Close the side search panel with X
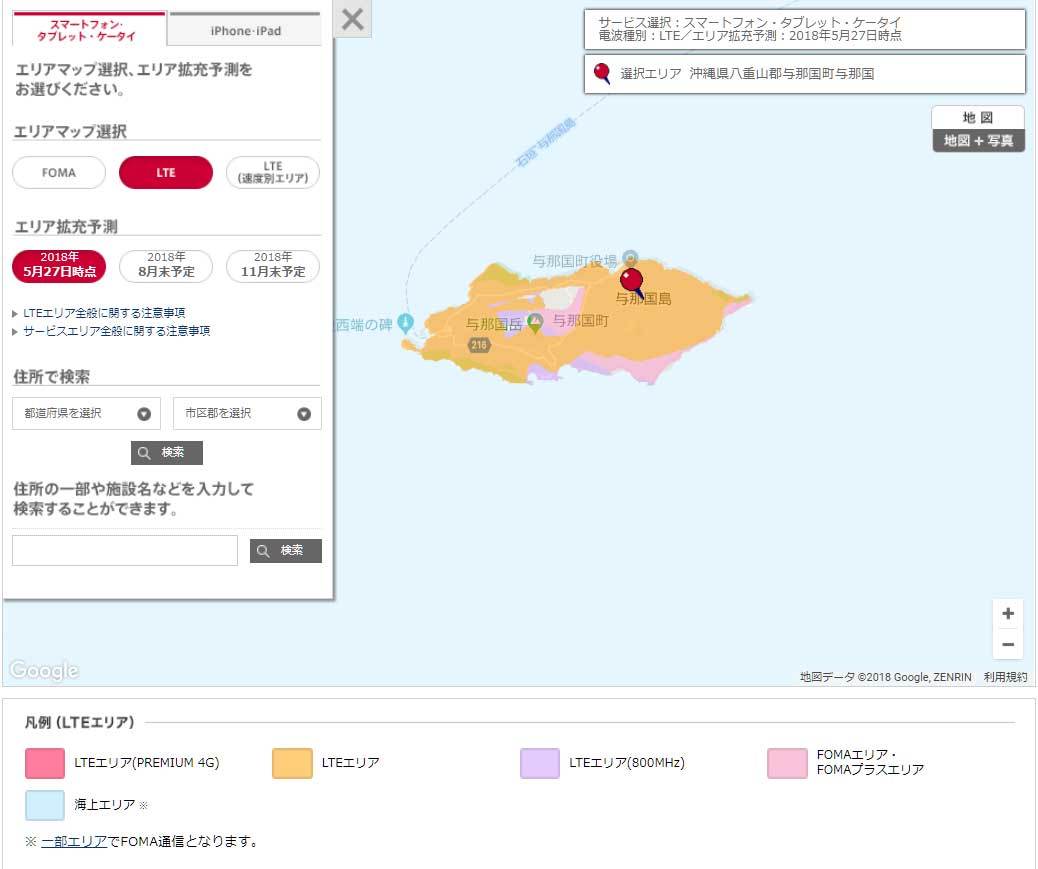The image size is (1038, 869). (352, 19)
